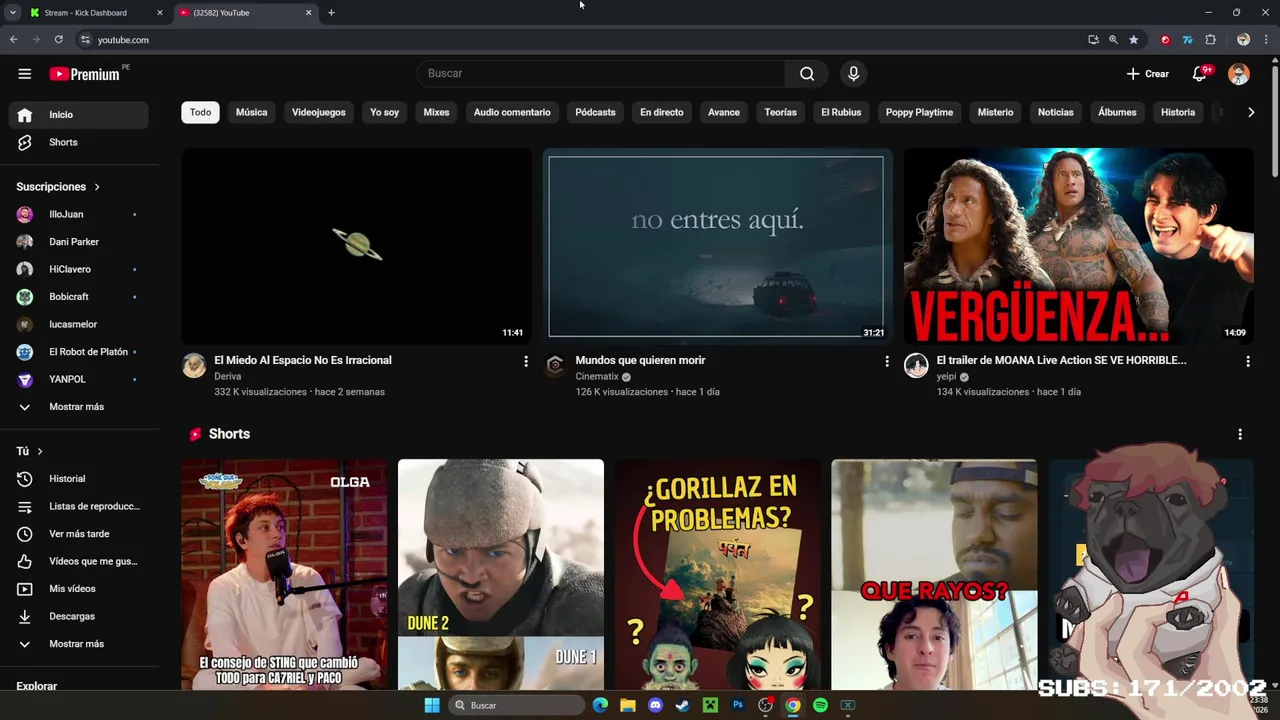1280x720 pixels.
Task: Open the Mundos que quieren morir title
Action: tap(640, 360)
